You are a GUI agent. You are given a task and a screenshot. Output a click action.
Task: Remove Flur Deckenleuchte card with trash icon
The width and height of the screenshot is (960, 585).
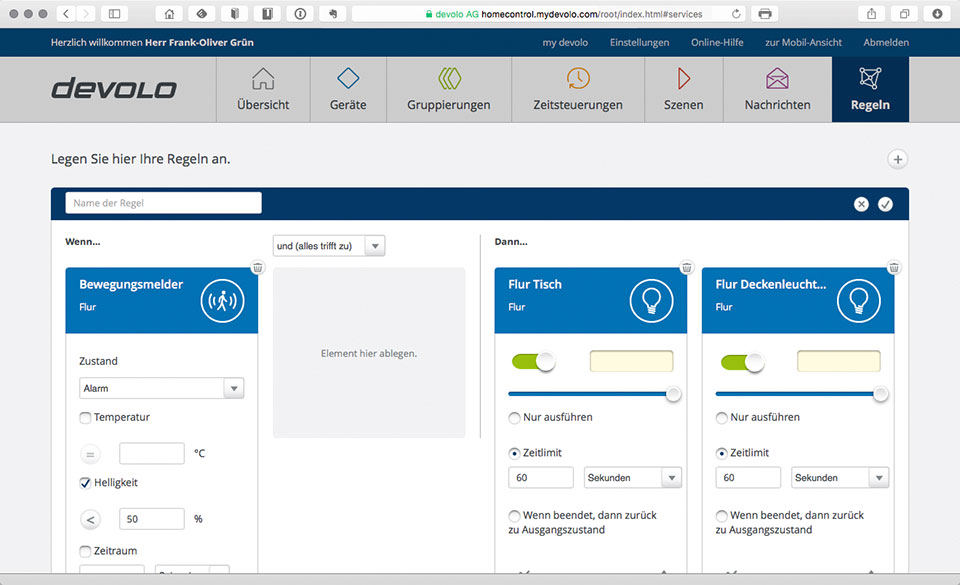894,268
